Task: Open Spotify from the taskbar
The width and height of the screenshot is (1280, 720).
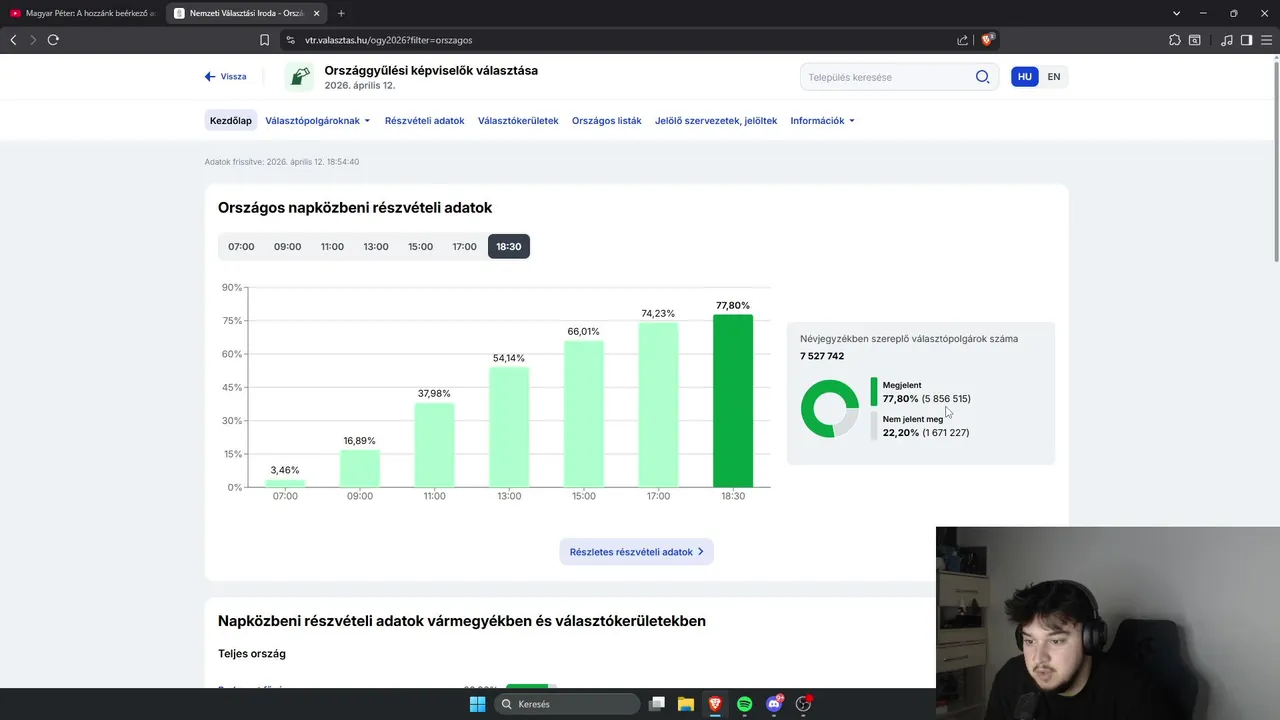Action: [x=745, y=704]
